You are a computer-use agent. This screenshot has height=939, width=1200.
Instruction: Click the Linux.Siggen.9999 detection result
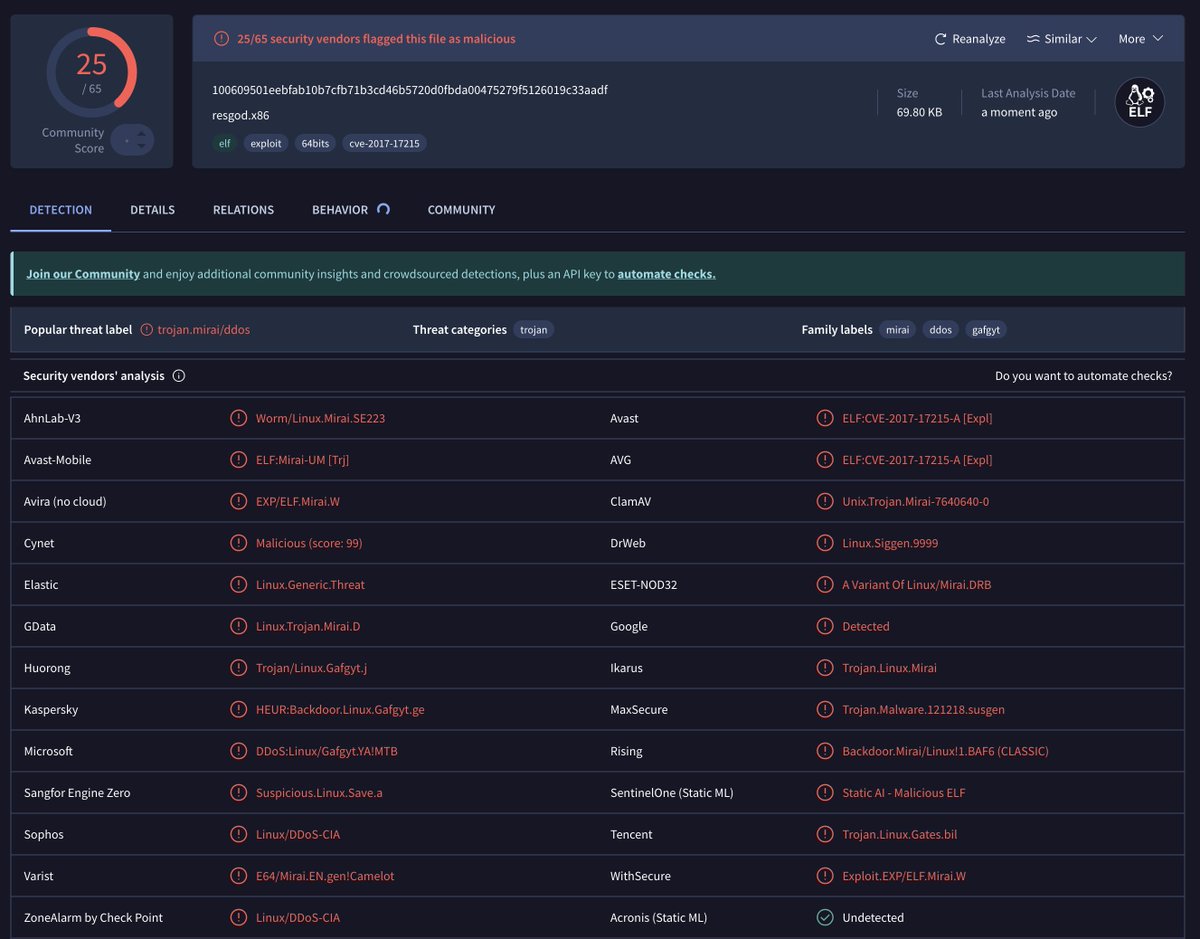pyautogui.click(x=890, y=543)
